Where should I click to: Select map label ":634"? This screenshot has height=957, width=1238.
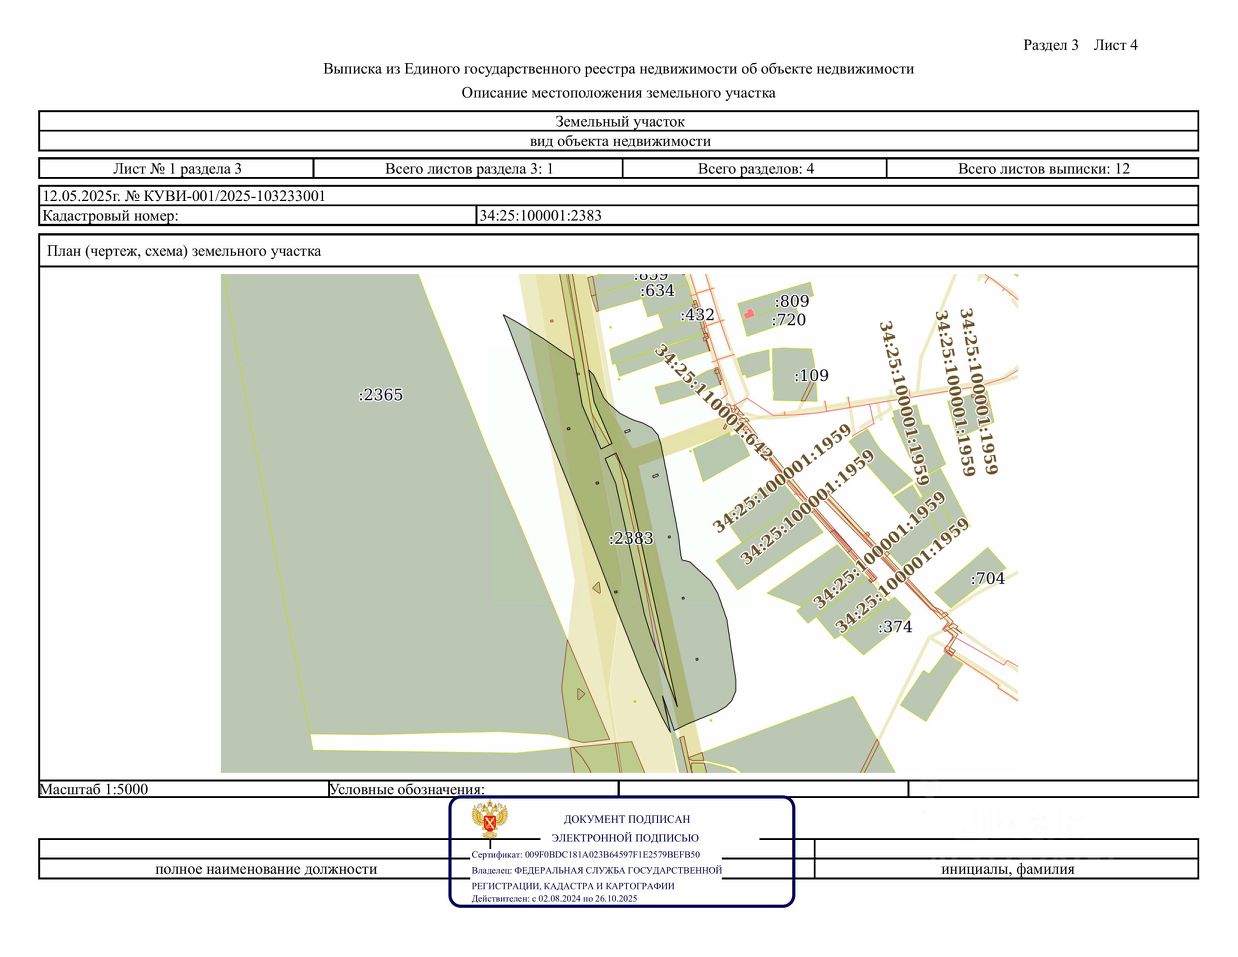point(657,291)
